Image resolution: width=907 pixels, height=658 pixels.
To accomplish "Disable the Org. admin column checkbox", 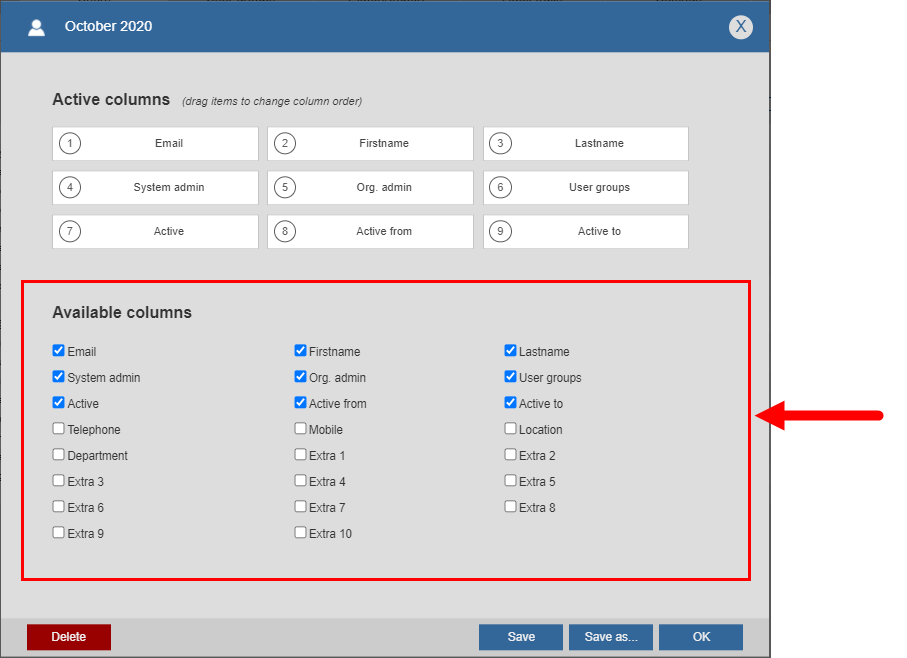I will pyautogui.click(x=300, y=376).
